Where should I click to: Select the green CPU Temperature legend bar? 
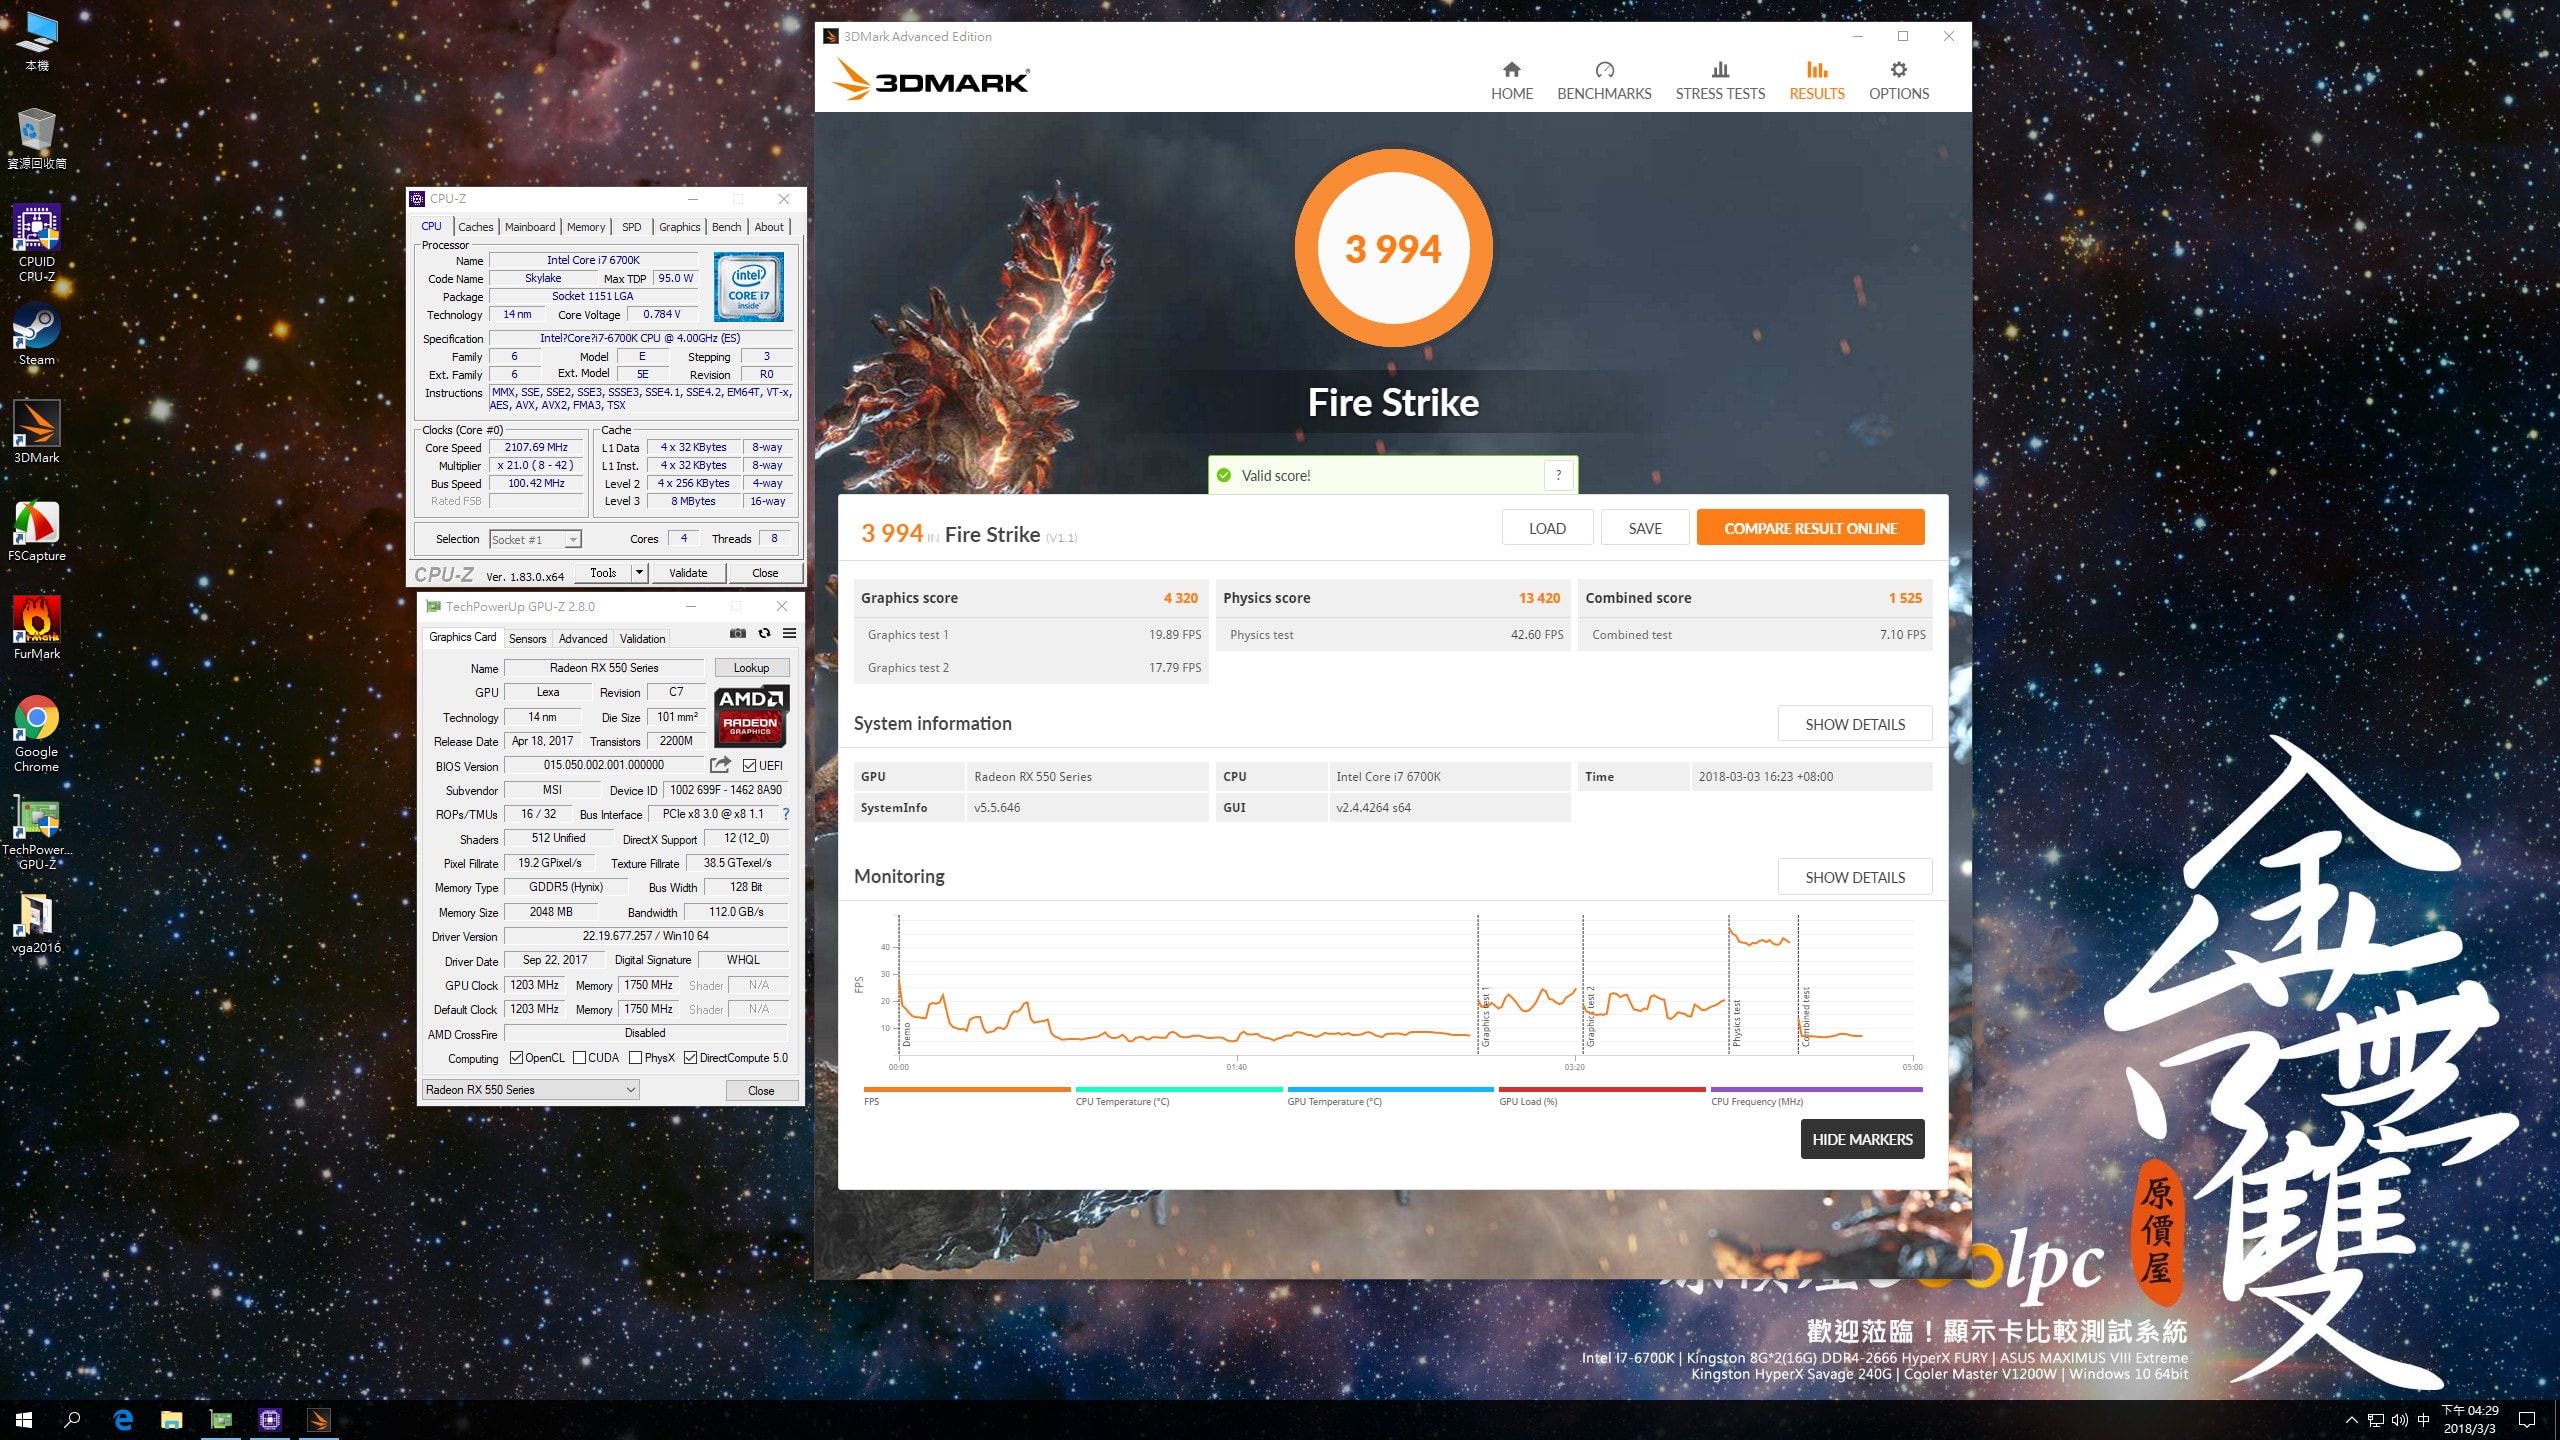pos(1178,1089)
